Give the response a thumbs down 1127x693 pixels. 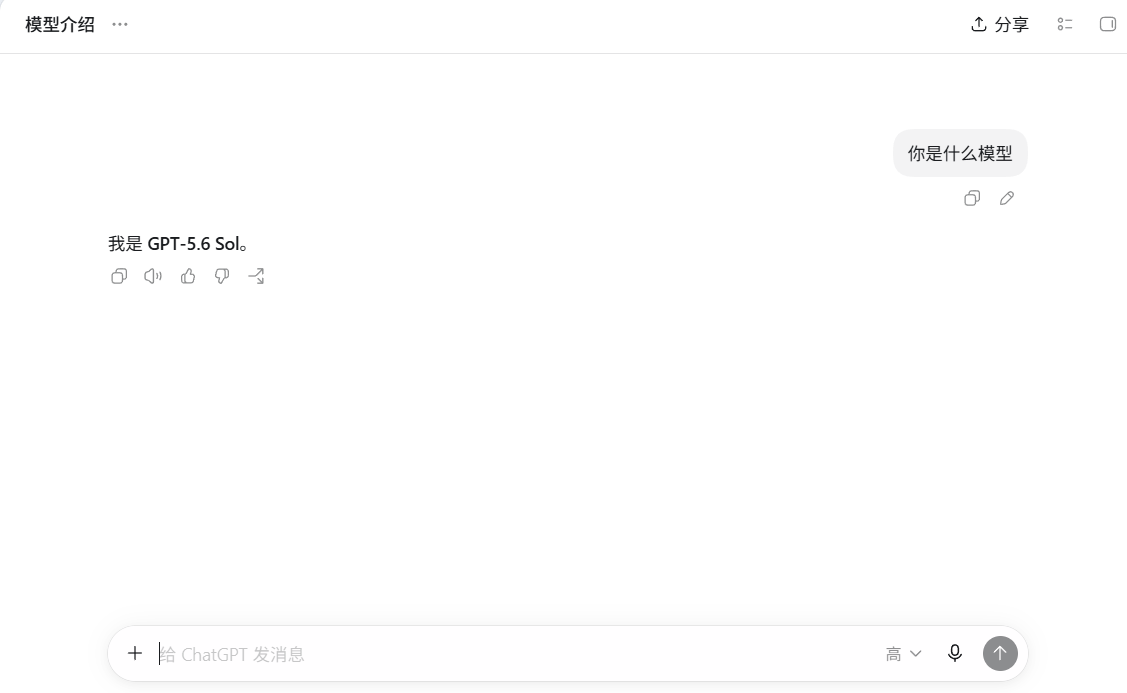(222, 276)
